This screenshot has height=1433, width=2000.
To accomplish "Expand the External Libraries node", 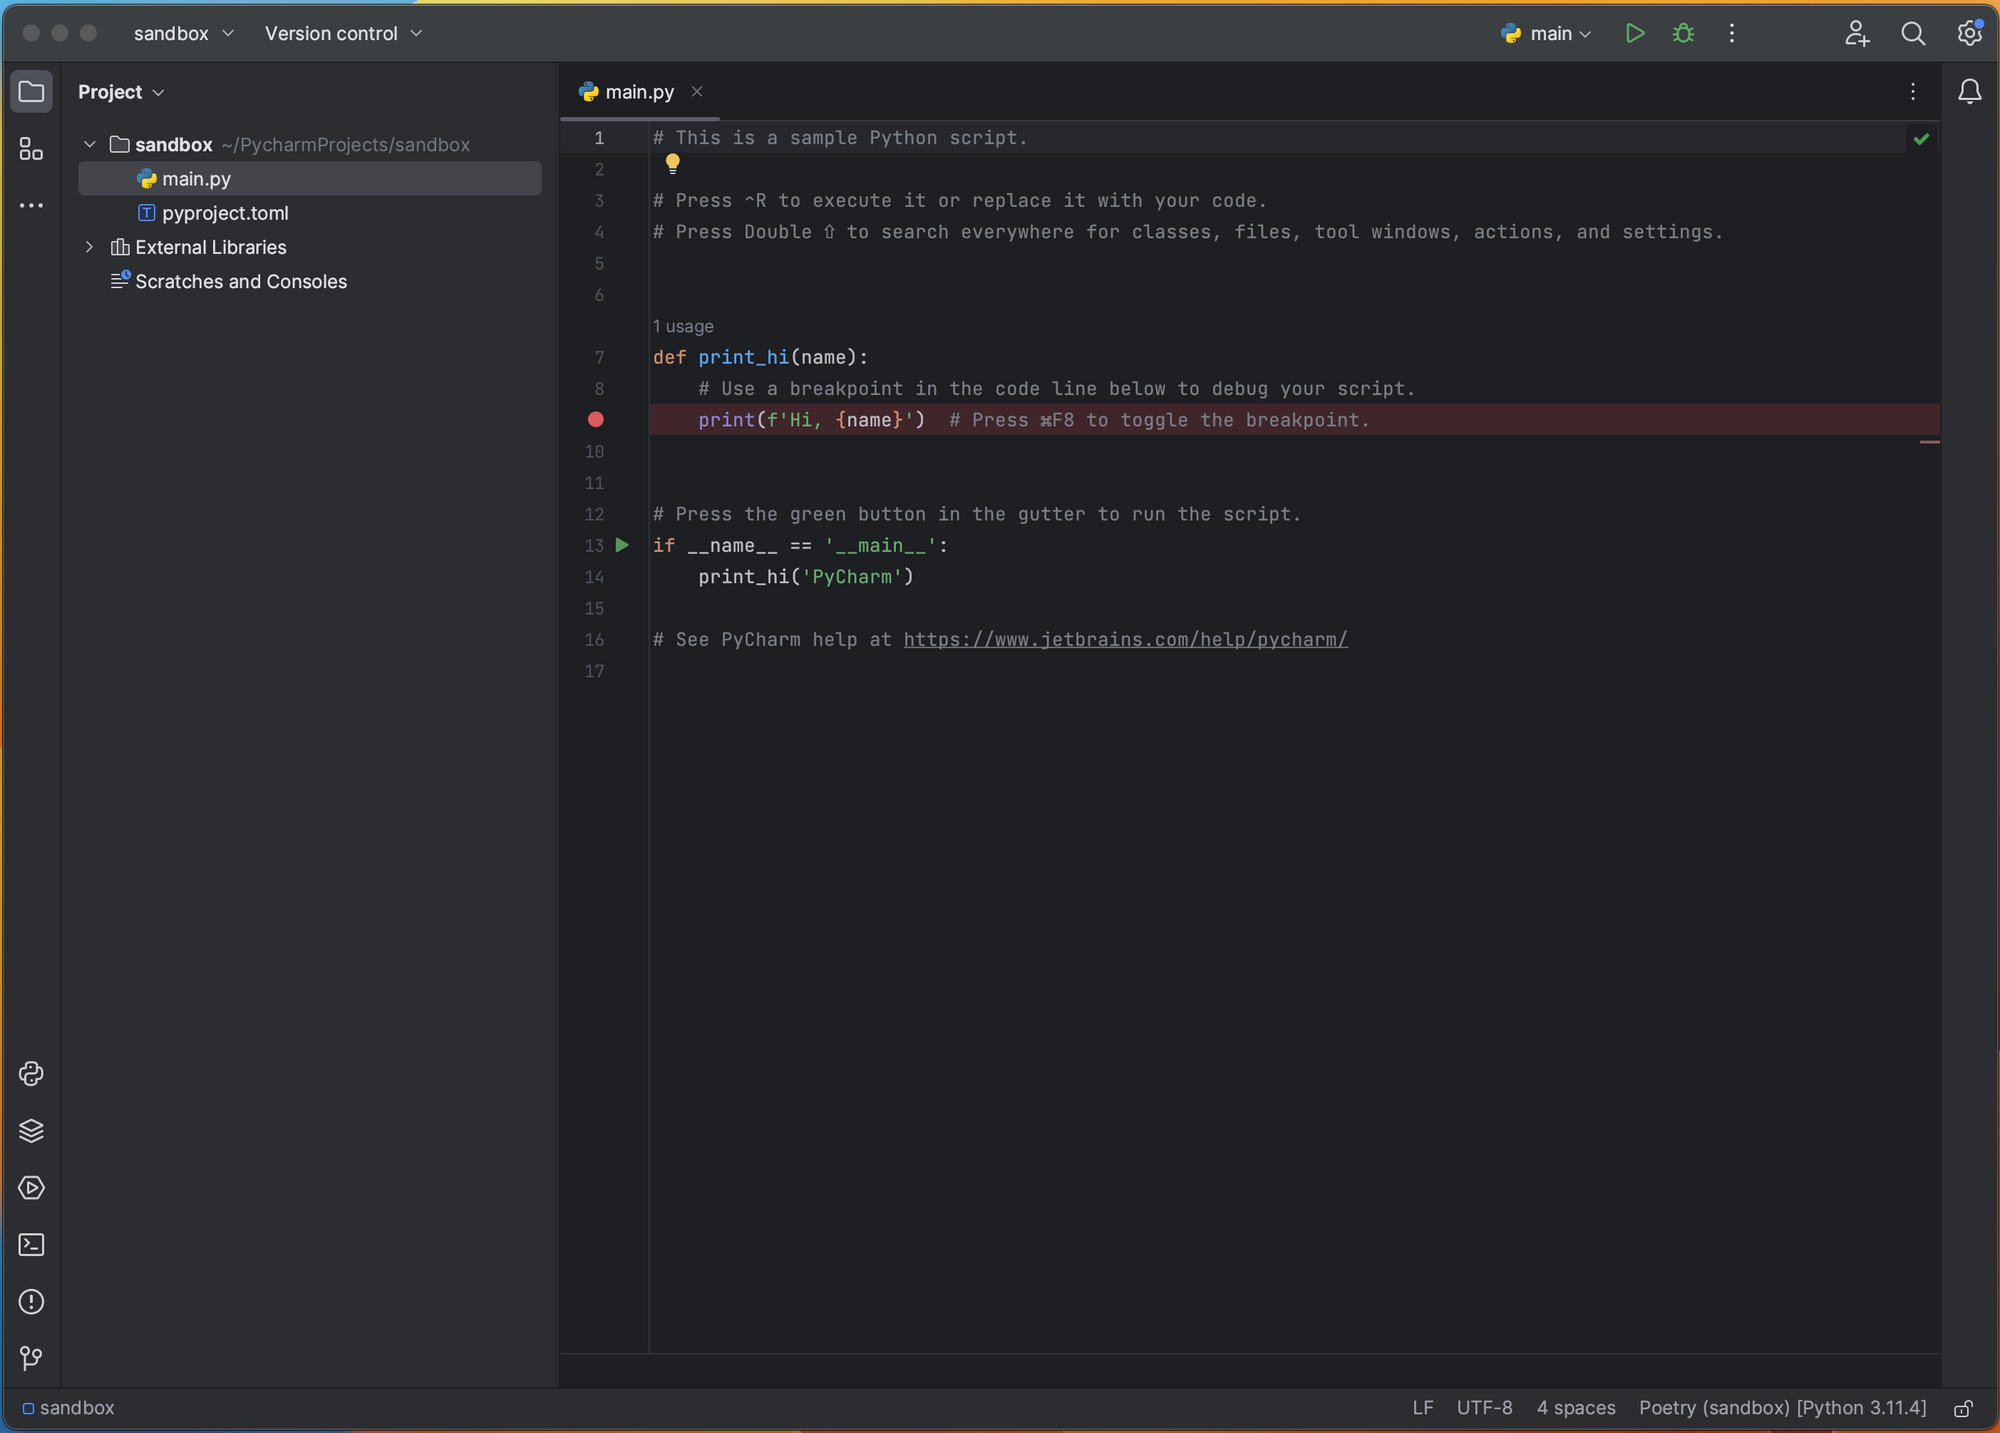I will tap(90, 247).
